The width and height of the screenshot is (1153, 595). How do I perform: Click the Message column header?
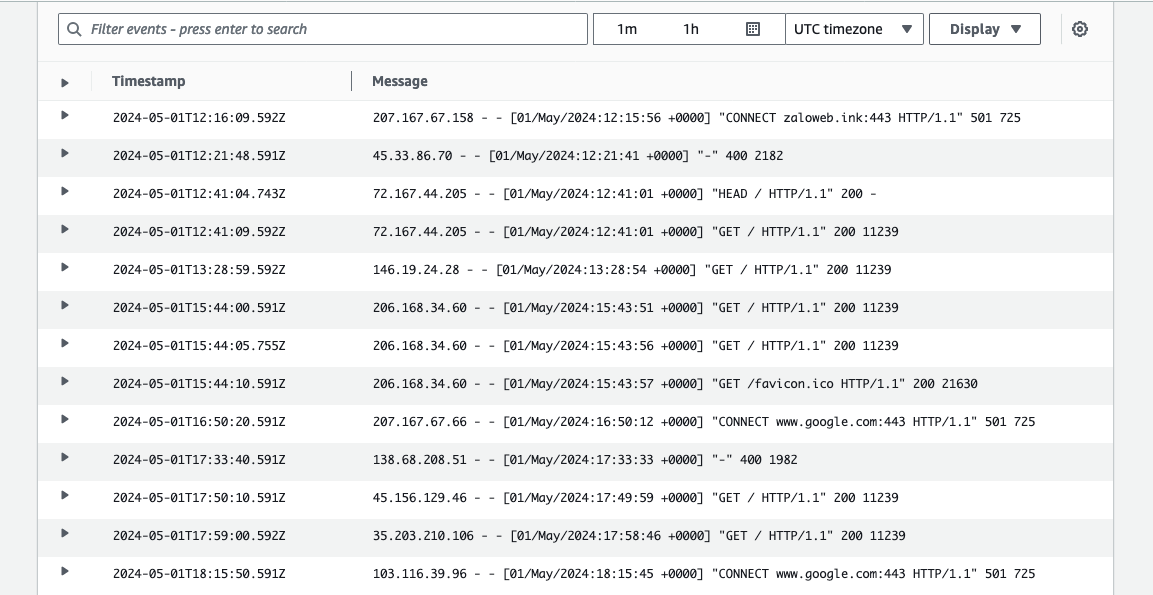tap(399, 81)
